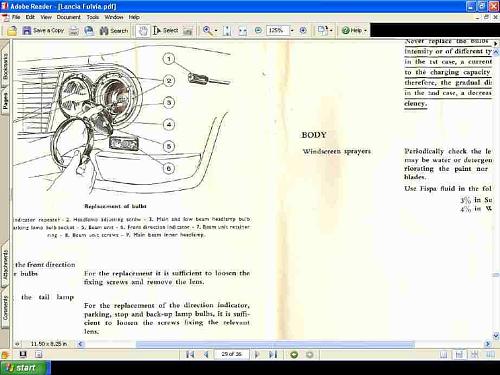Click the Print icon

pos(74,31)
